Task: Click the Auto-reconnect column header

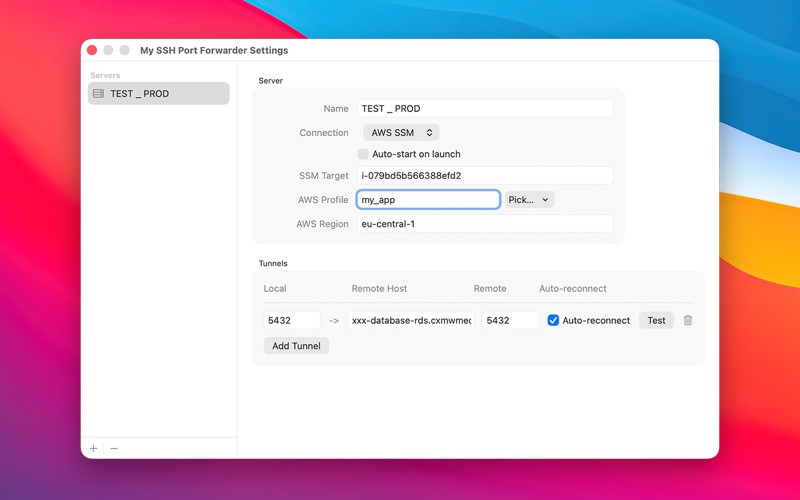Action: 572,289
